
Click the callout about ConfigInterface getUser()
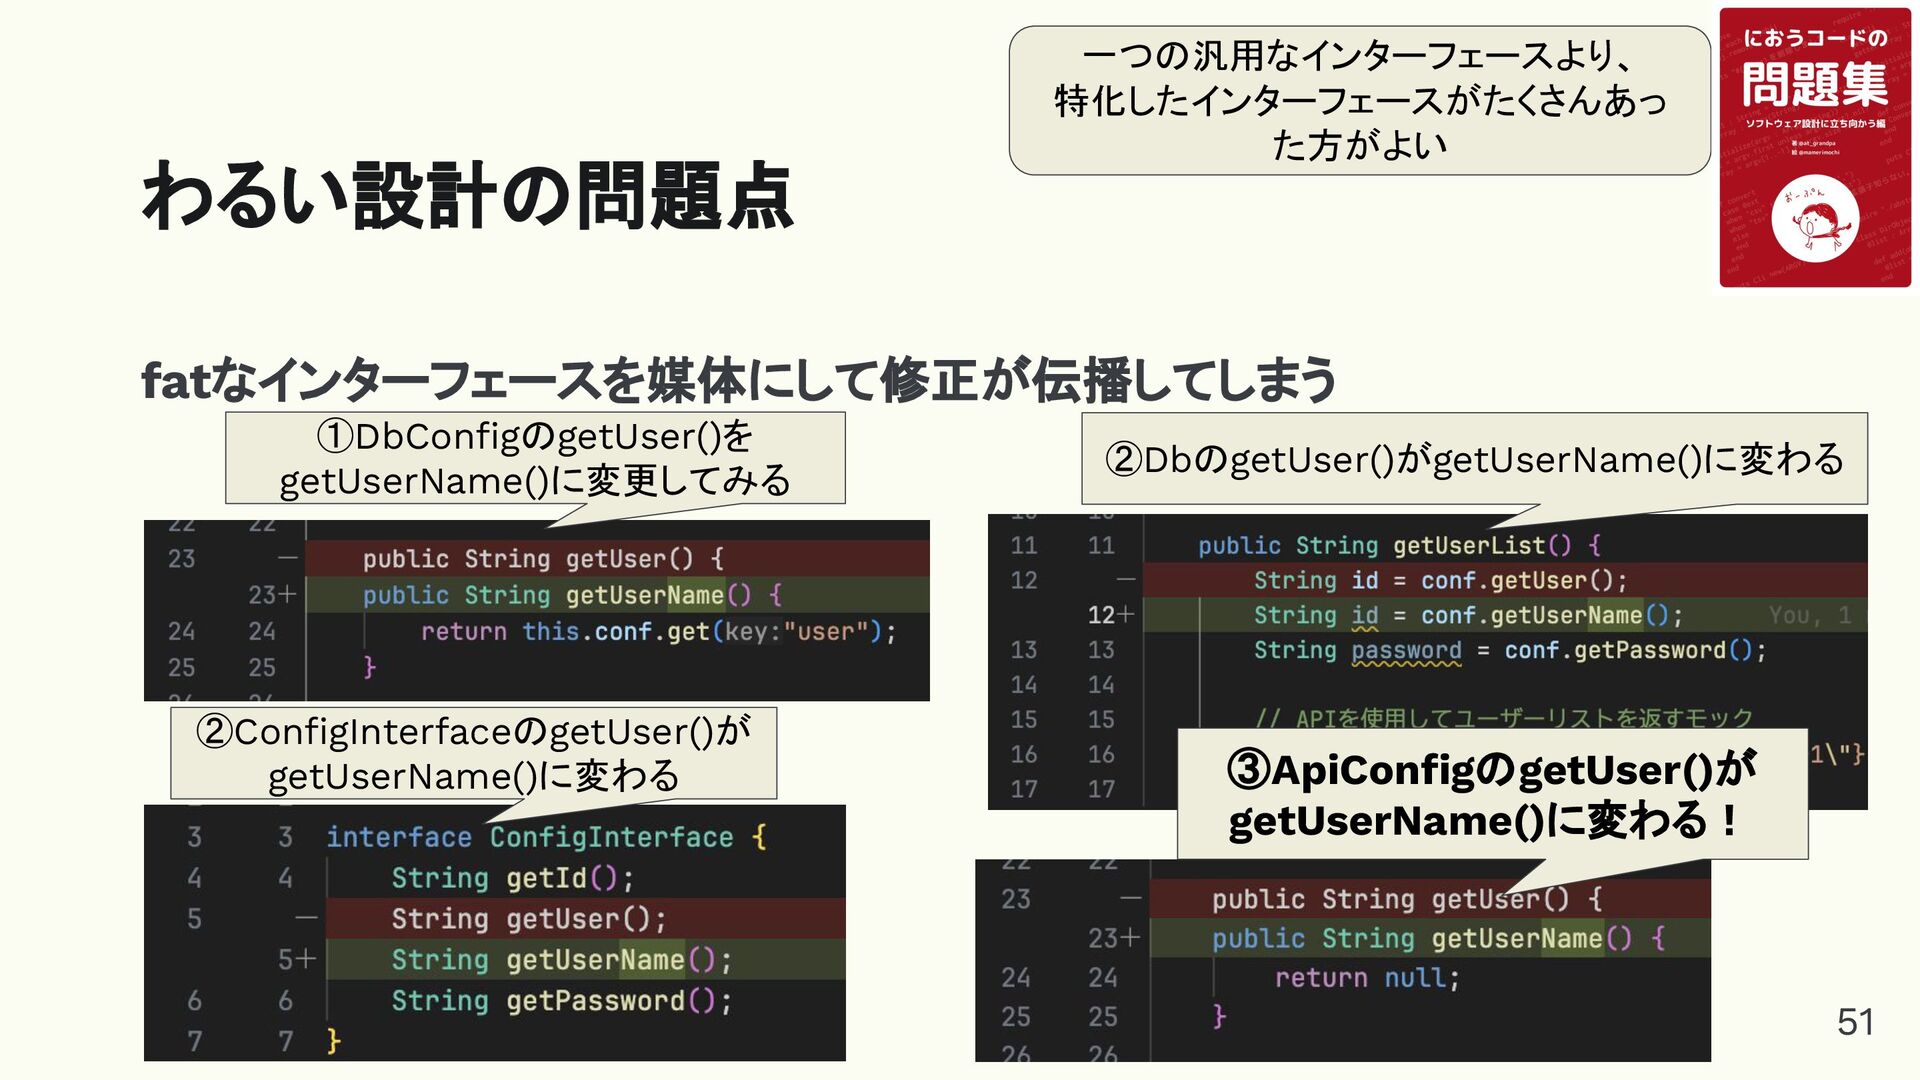coord(473,753)
